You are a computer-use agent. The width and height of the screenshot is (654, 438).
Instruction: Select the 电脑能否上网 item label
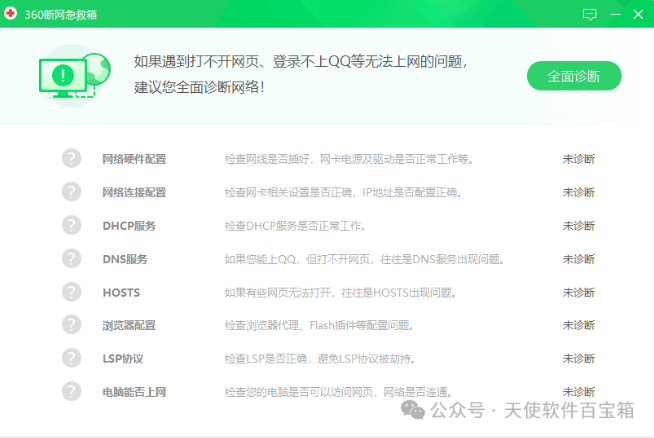point(134,392)
